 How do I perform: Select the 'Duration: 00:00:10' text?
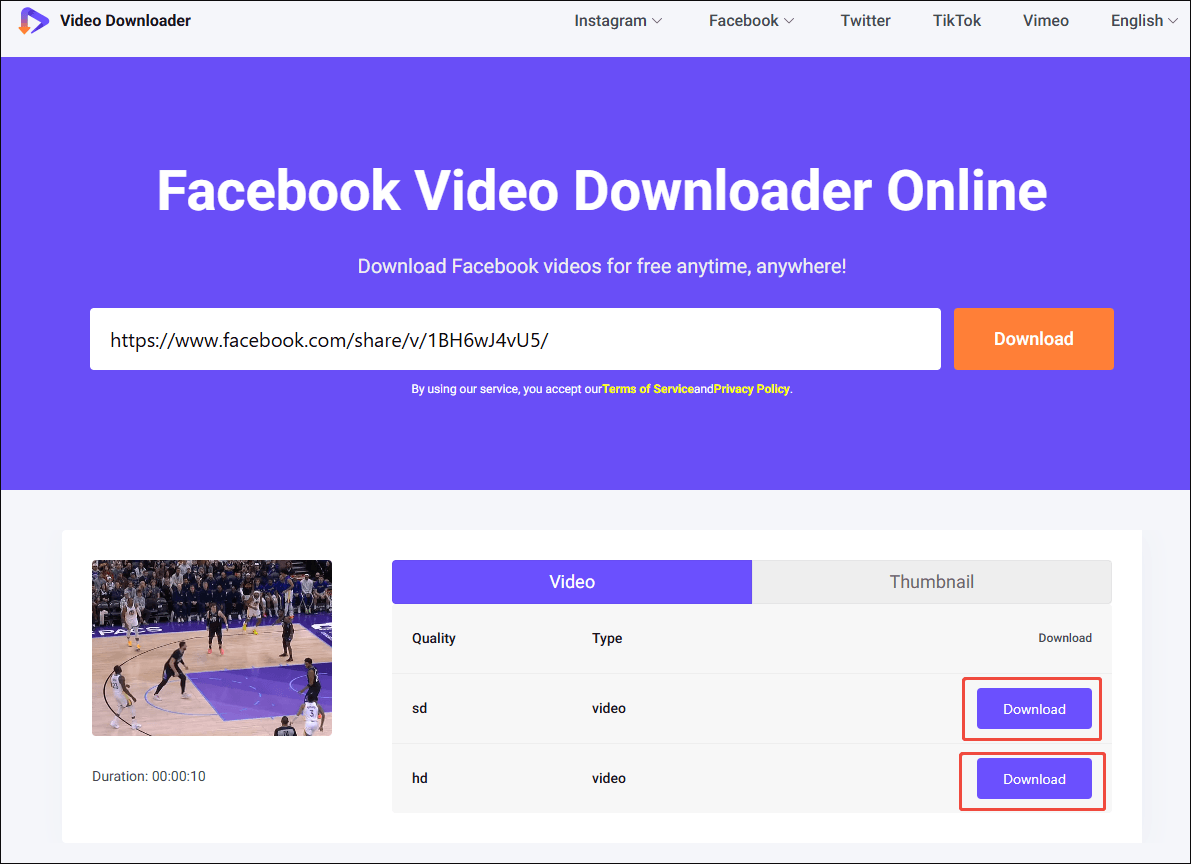click(x=149, y=777)
